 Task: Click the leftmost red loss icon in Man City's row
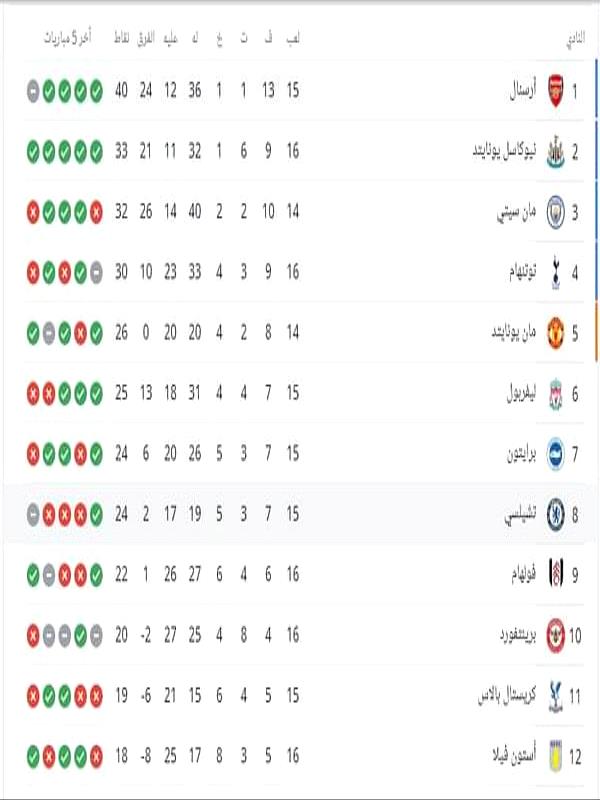coord(33,212)
